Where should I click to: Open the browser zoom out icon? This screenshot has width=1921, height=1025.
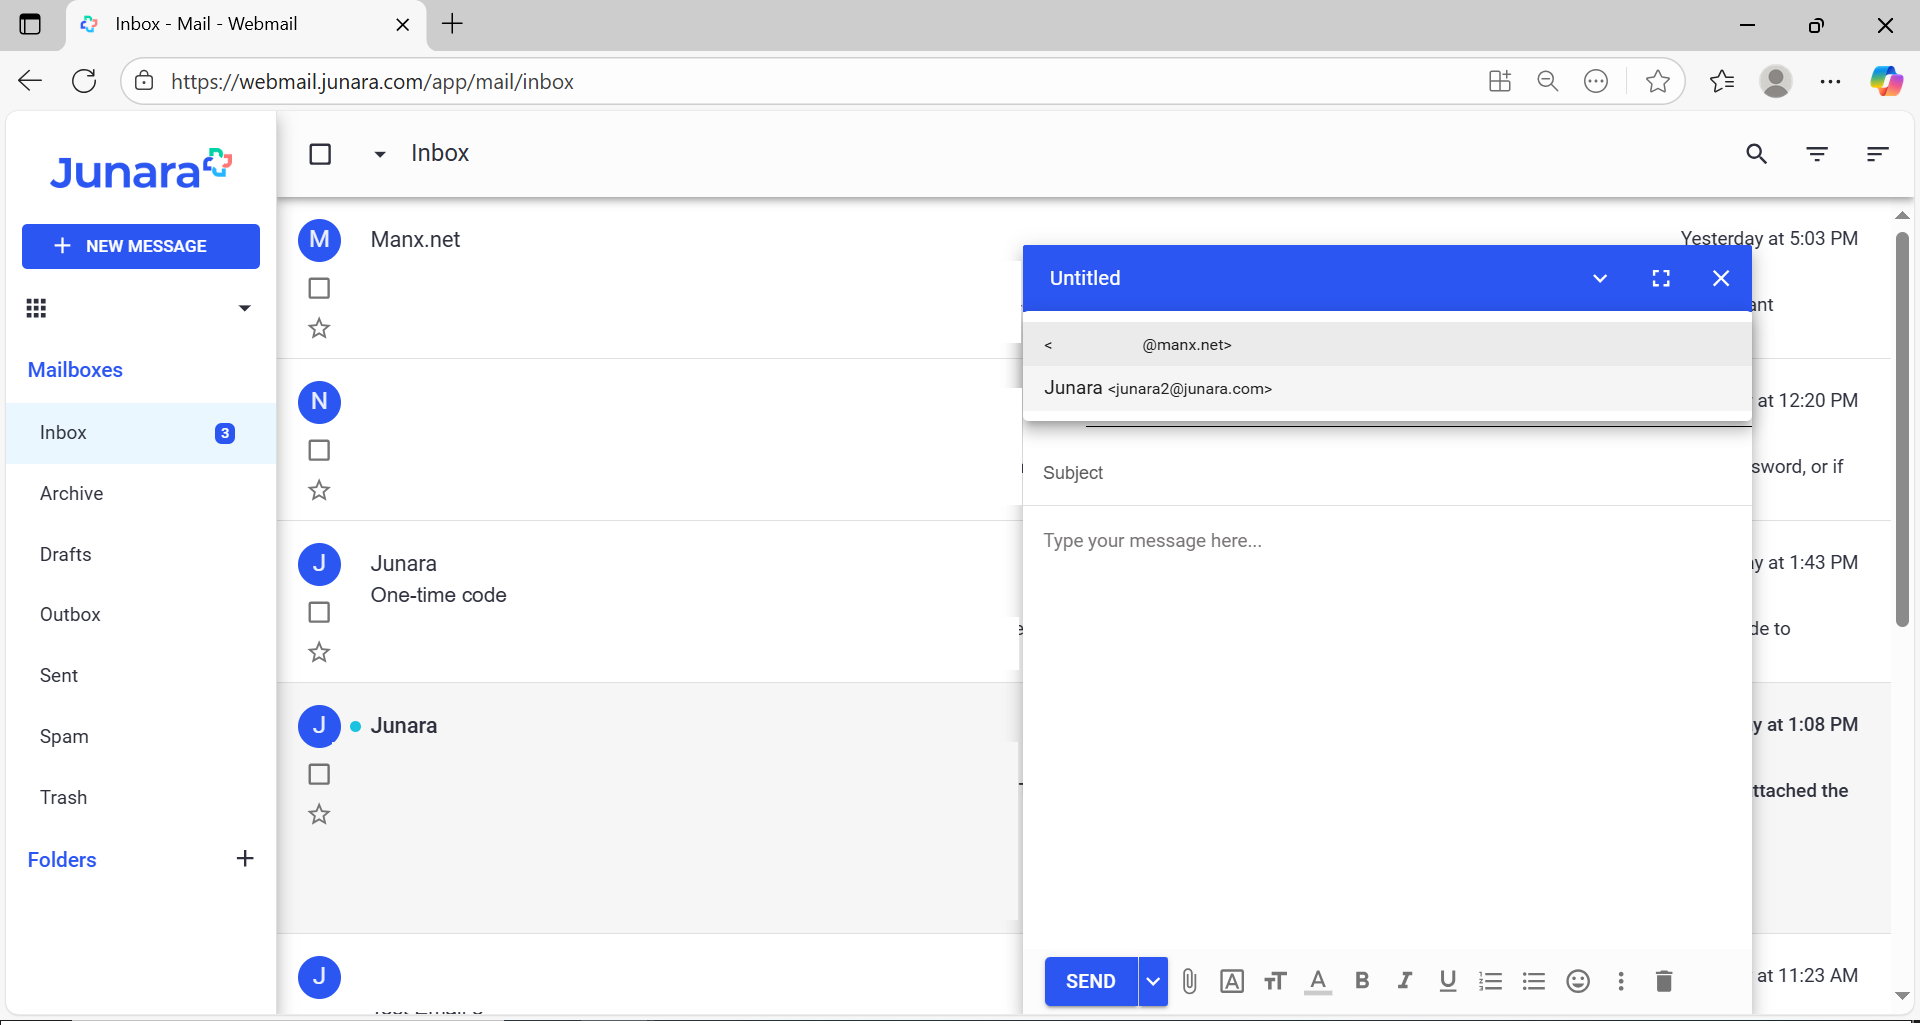tap(1548, 81)
